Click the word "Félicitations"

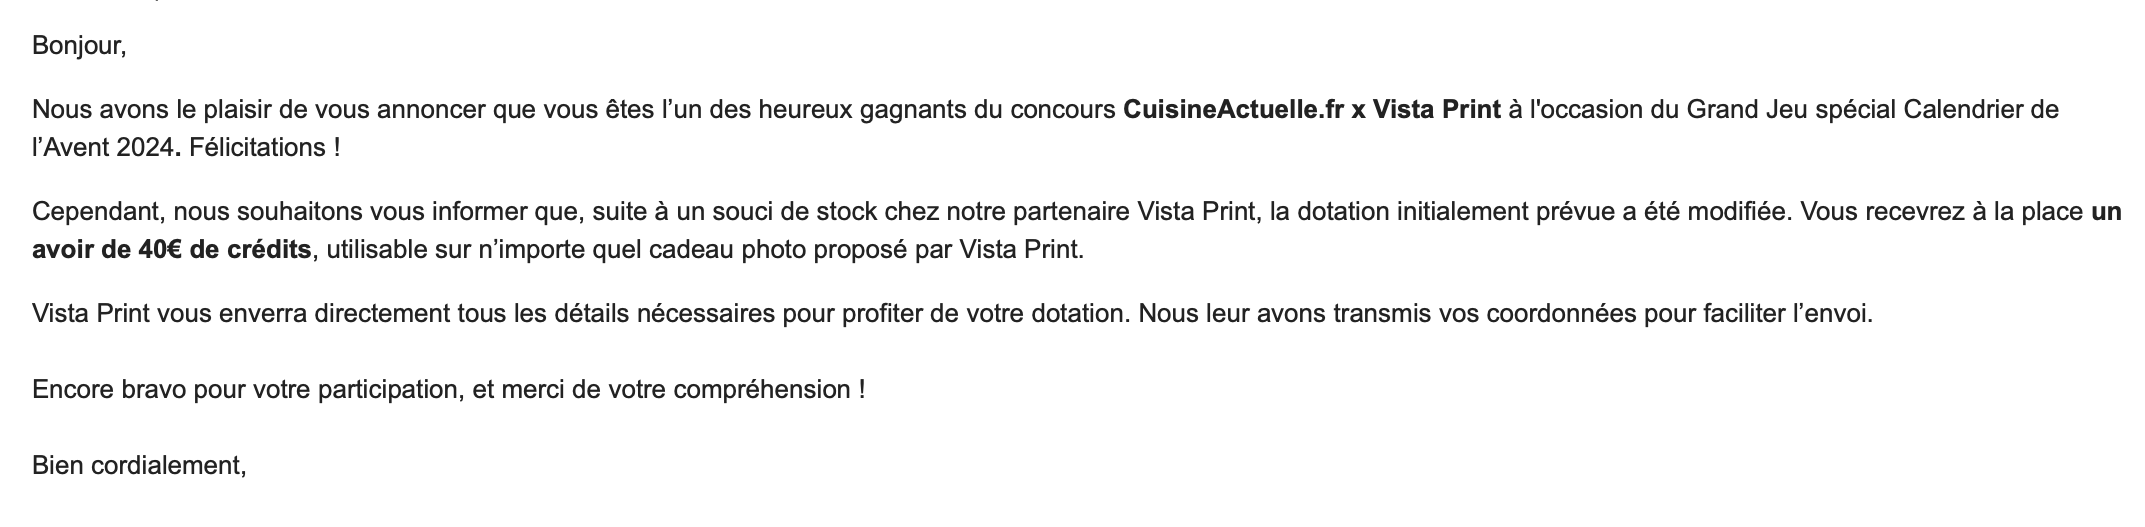[258, 148]
